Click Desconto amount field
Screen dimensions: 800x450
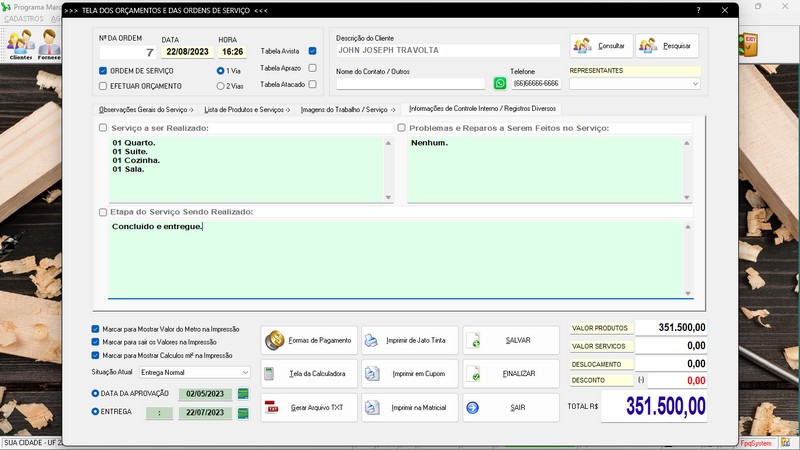tap(677, 381)
